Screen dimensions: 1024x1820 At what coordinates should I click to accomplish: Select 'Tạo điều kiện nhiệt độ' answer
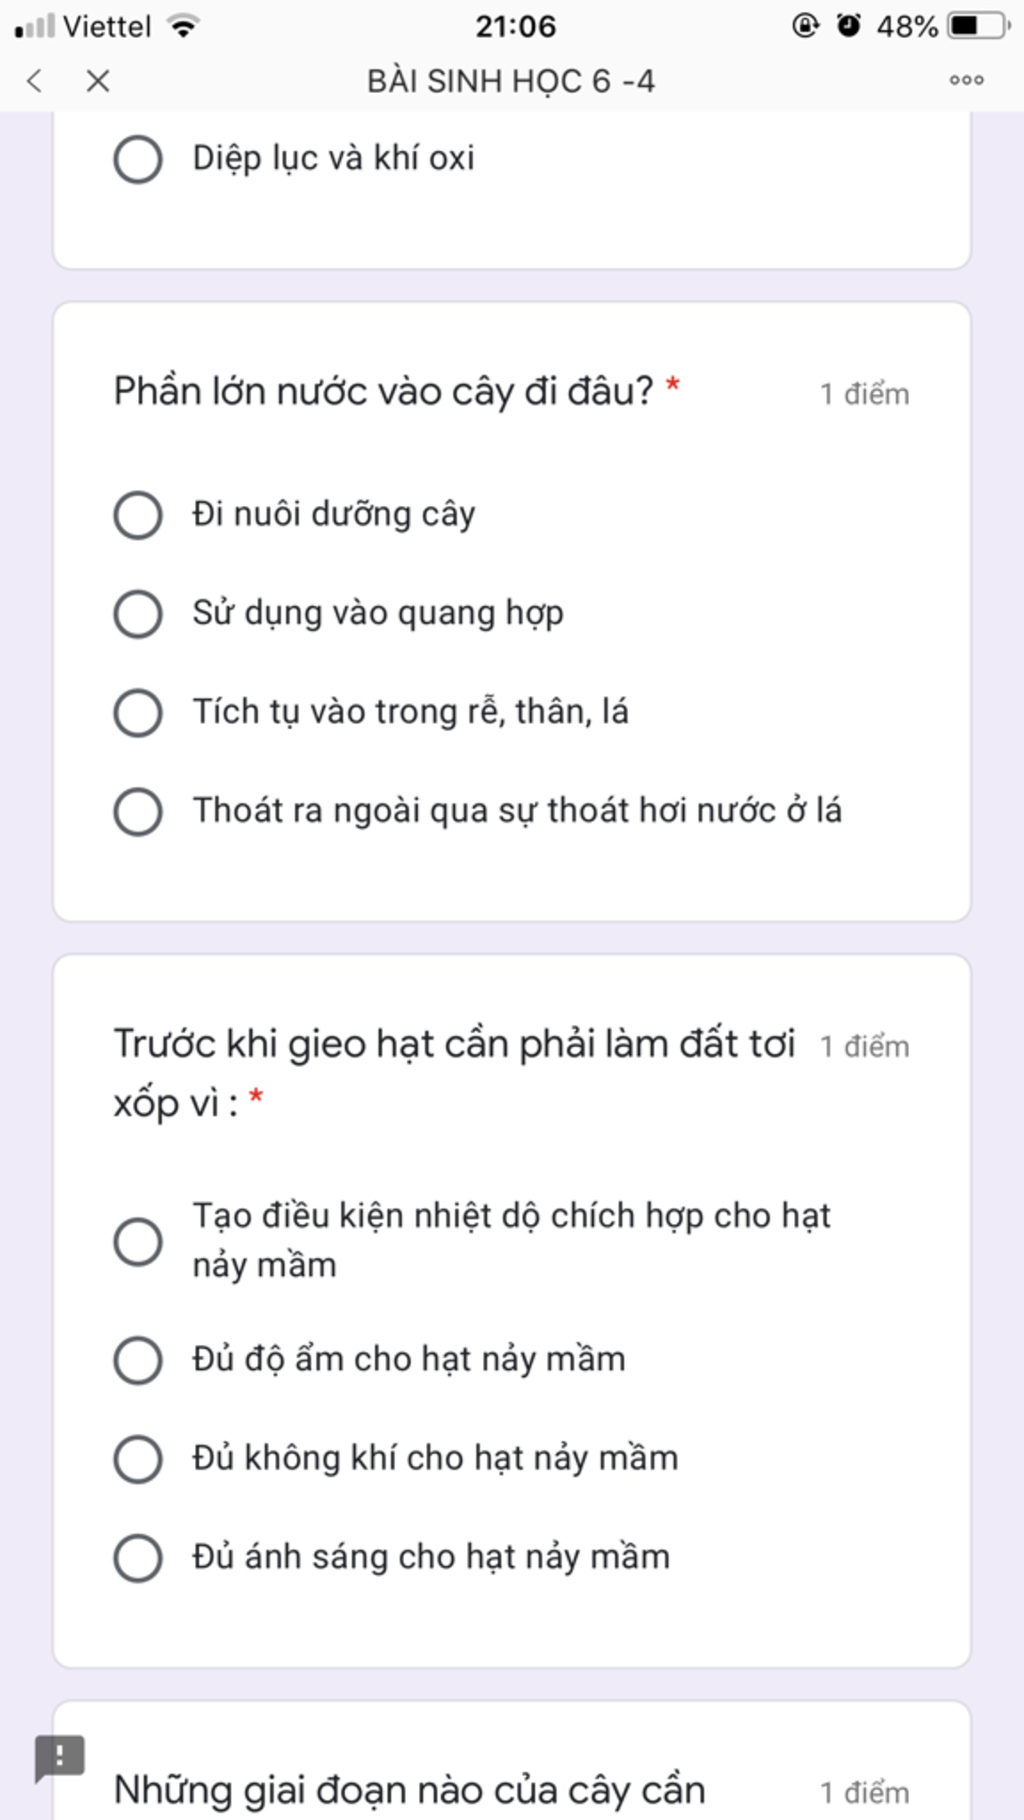click(138, 1241)
